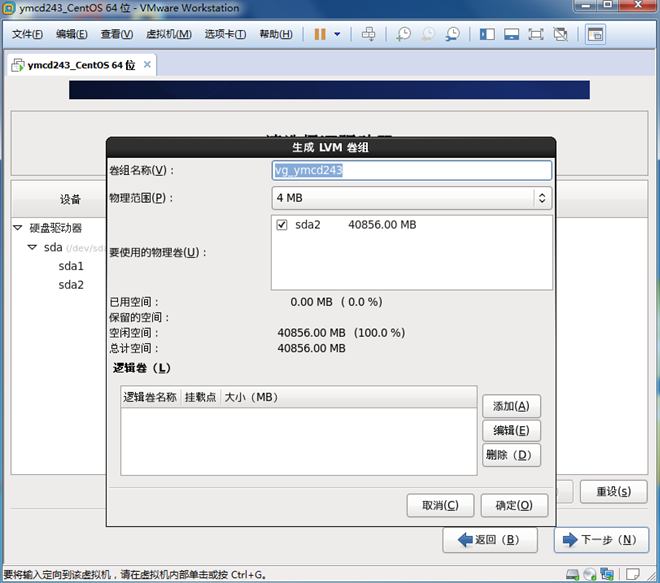This screenshot has width=660, height=583.
Task: Open the 编辑(E) menu
Action: tap(72, 34)
